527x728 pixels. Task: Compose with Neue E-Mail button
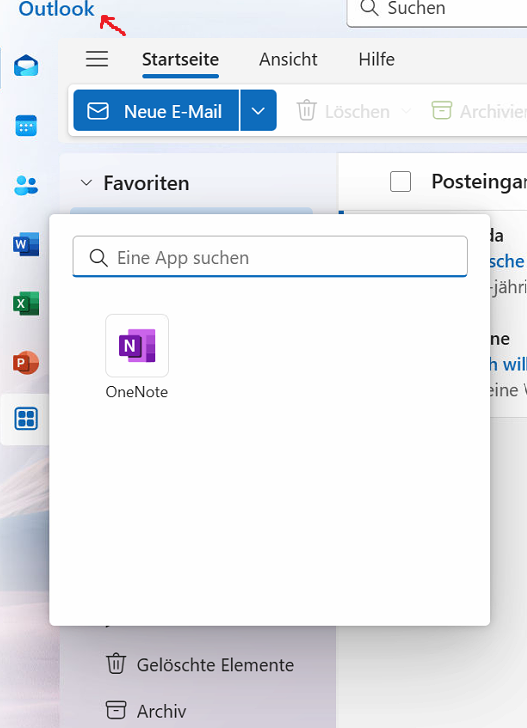[x=156, y=111]
